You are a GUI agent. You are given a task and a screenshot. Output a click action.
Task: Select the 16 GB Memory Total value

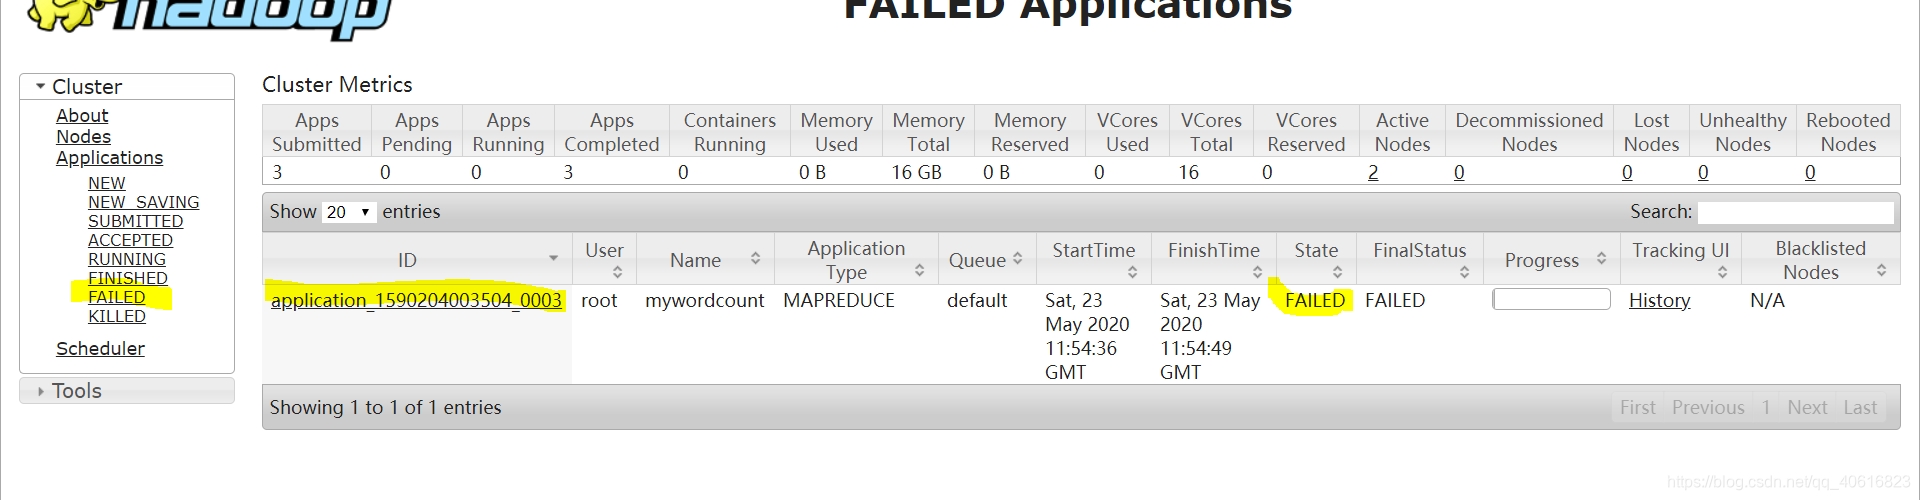pos(916,173)
